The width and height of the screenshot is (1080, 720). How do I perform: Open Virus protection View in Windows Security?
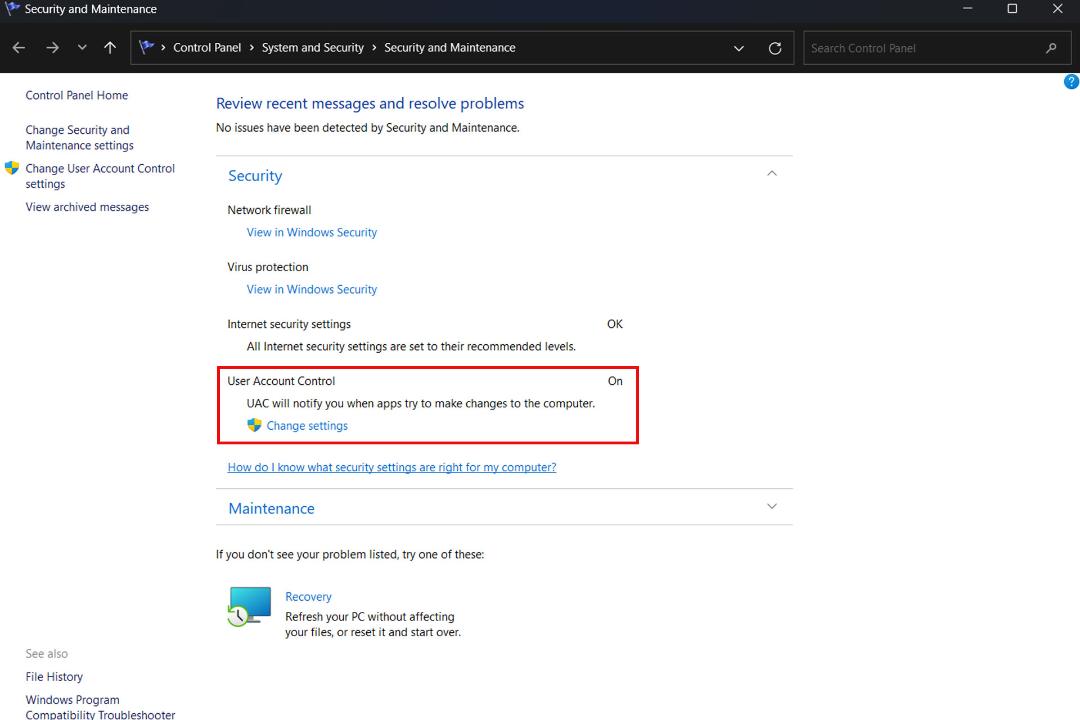pos(311,289)
